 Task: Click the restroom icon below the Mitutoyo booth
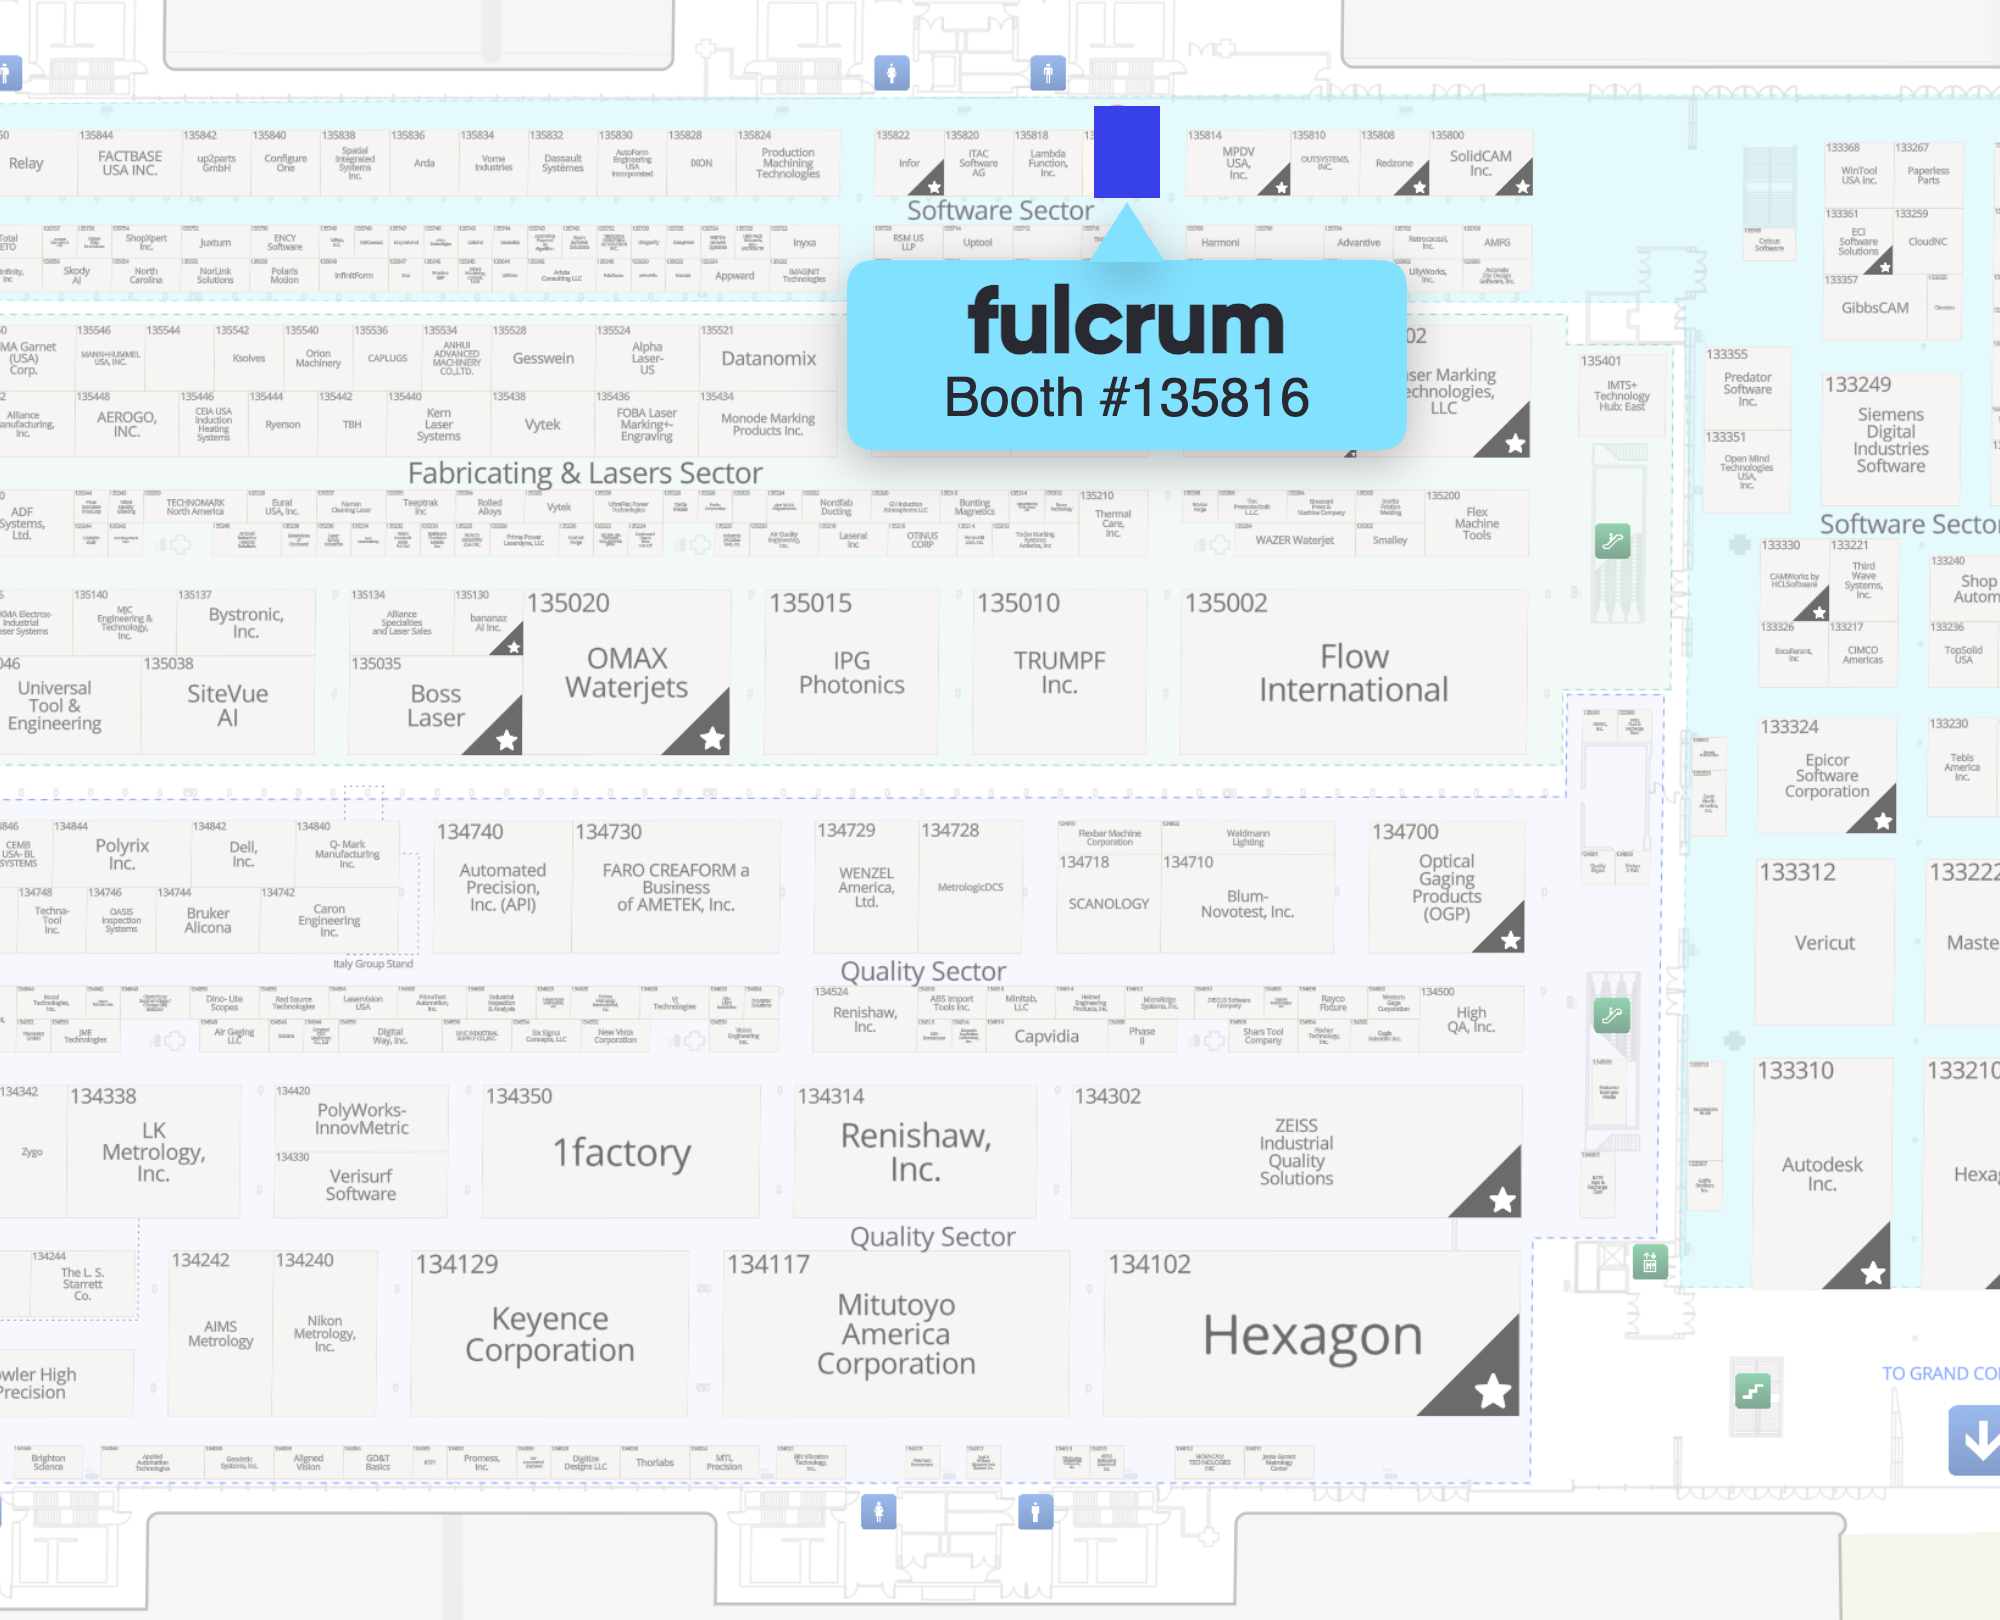879,1511
